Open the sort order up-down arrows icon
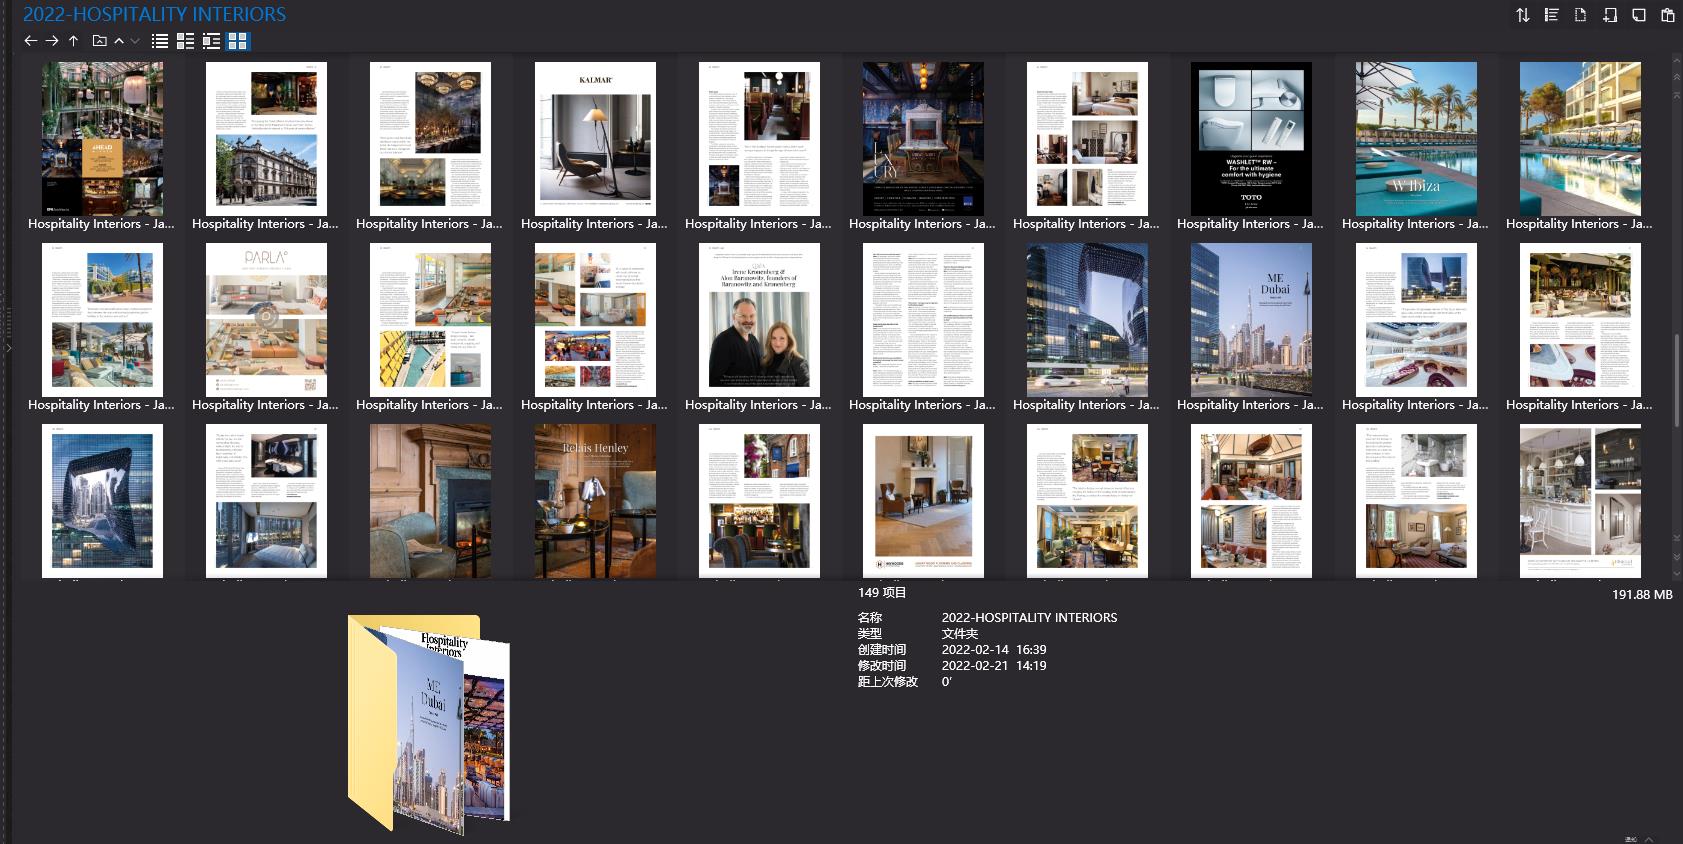Image resolution: width=1683 pixels, height=844 pixels. (1522, 15)
